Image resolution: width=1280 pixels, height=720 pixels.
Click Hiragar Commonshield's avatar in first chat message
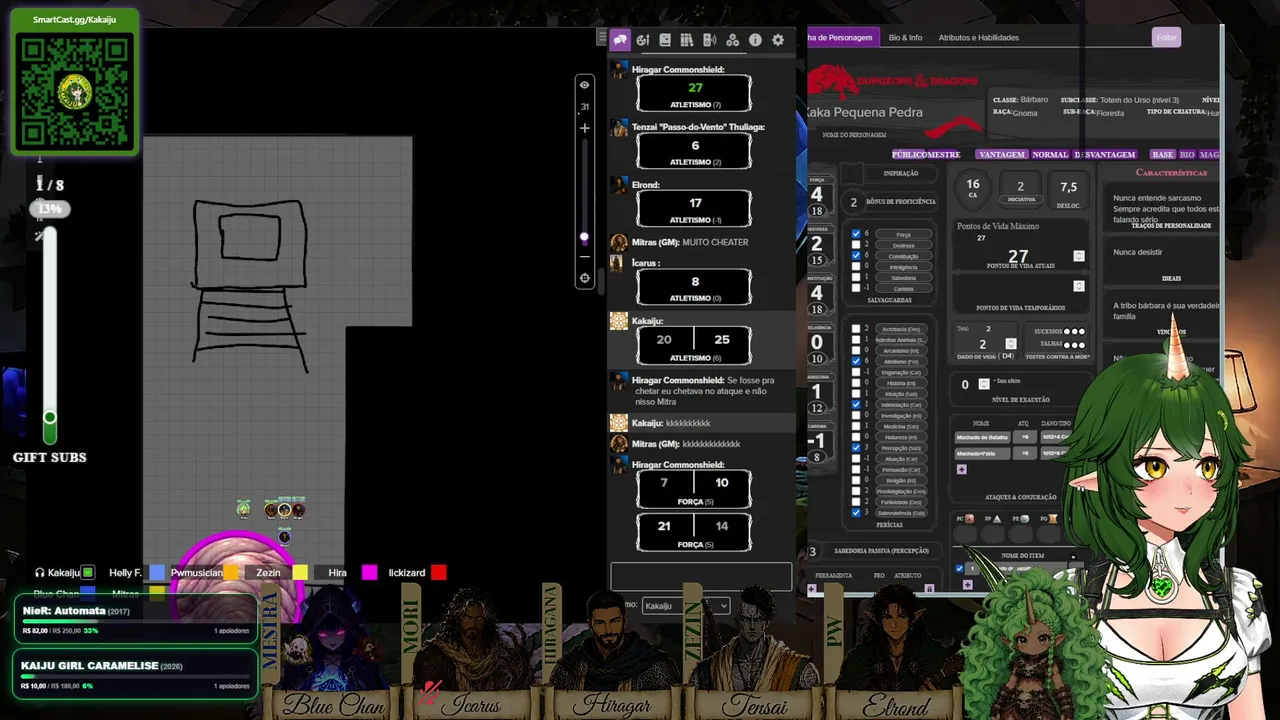click(x=620, y=70)
